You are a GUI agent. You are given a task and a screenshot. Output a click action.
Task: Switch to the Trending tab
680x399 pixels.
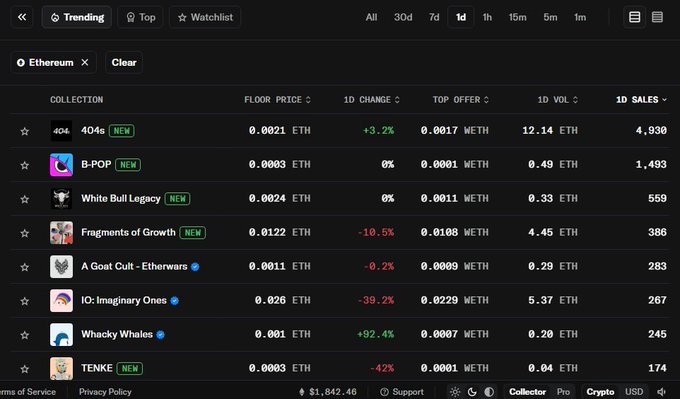77,17
